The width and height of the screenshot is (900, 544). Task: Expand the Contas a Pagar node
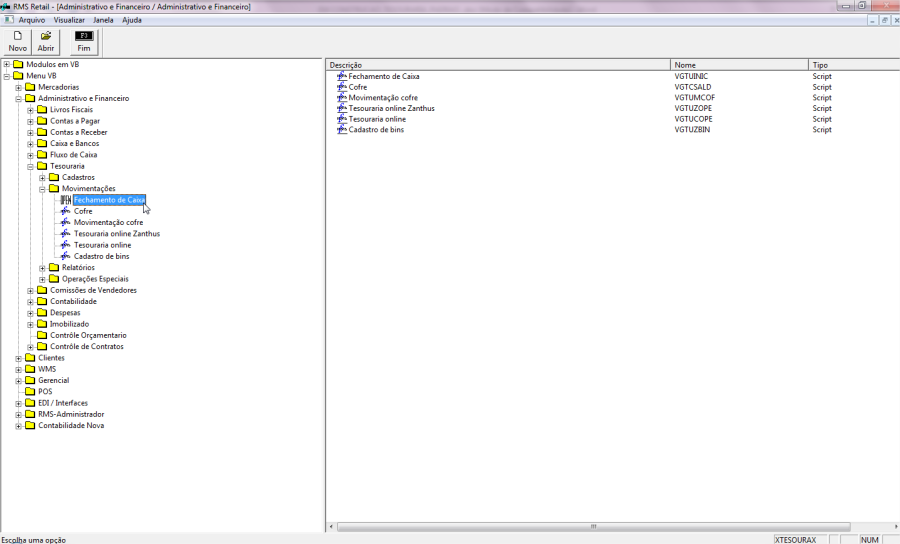point(30,121)
